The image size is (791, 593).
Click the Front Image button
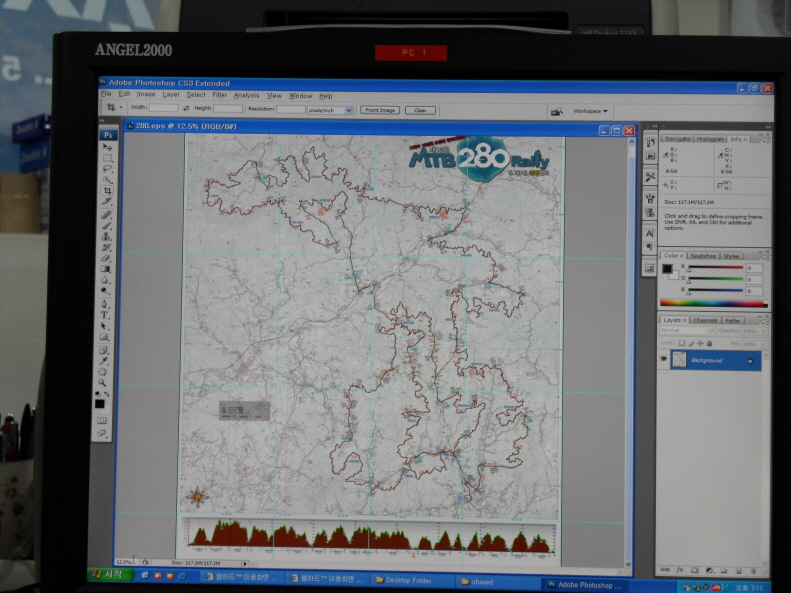[380, 110]
